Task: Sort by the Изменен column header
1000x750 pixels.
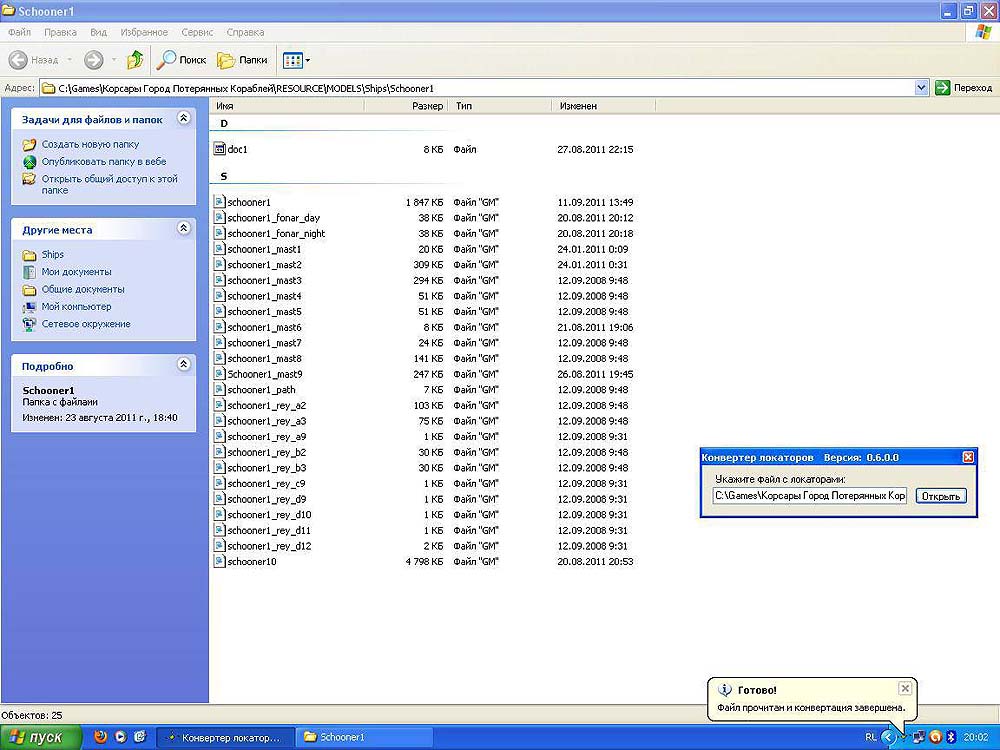Action: pos(603,106)
